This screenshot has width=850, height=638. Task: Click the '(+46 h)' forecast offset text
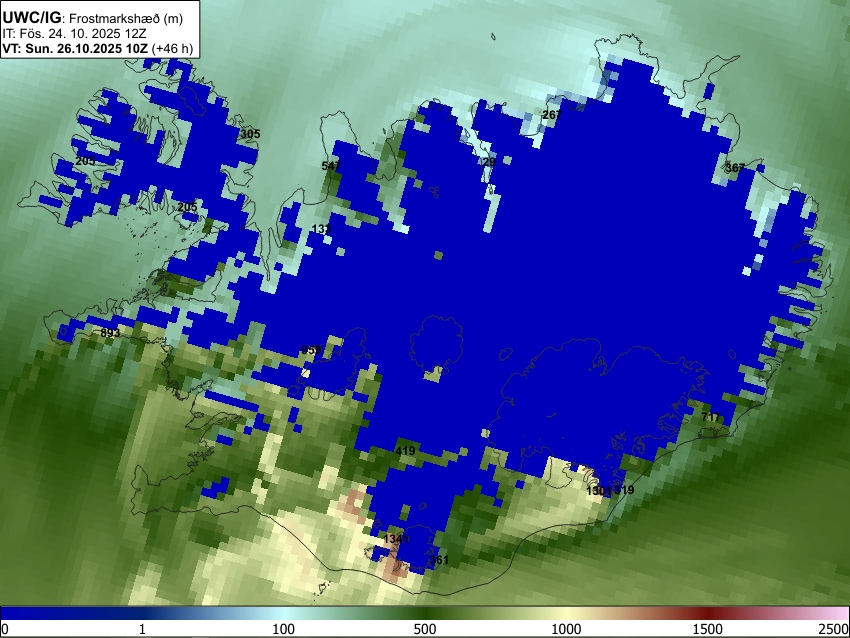(x=172, y=48)
